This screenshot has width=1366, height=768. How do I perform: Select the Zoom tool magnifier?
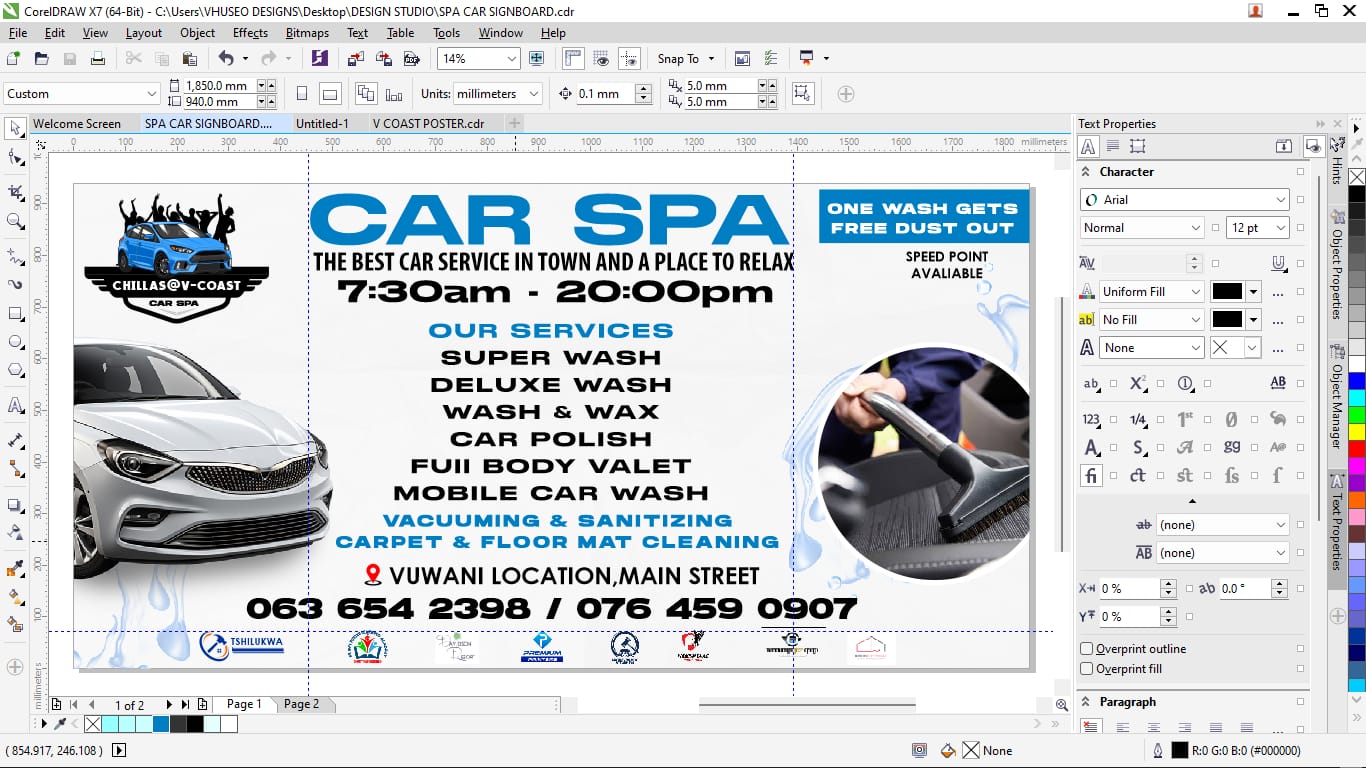coord(15,221)
